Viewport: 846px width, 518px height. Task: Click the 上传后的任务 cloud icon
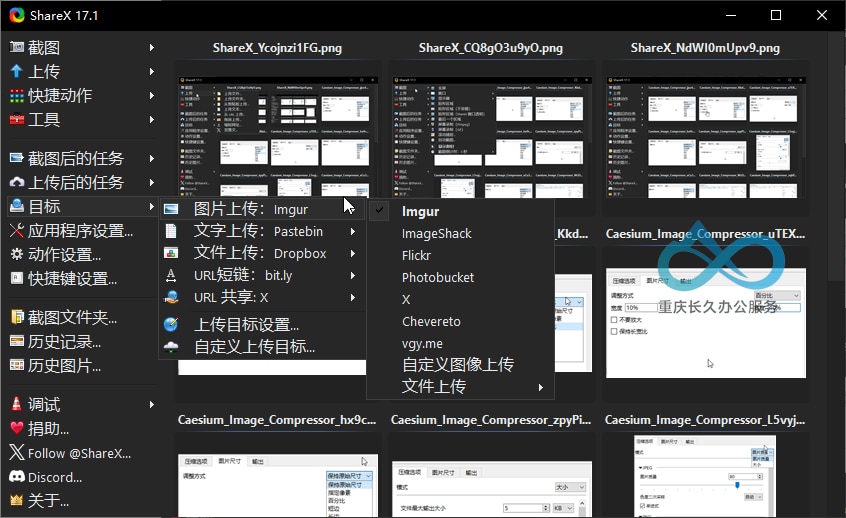coord(17,182)
